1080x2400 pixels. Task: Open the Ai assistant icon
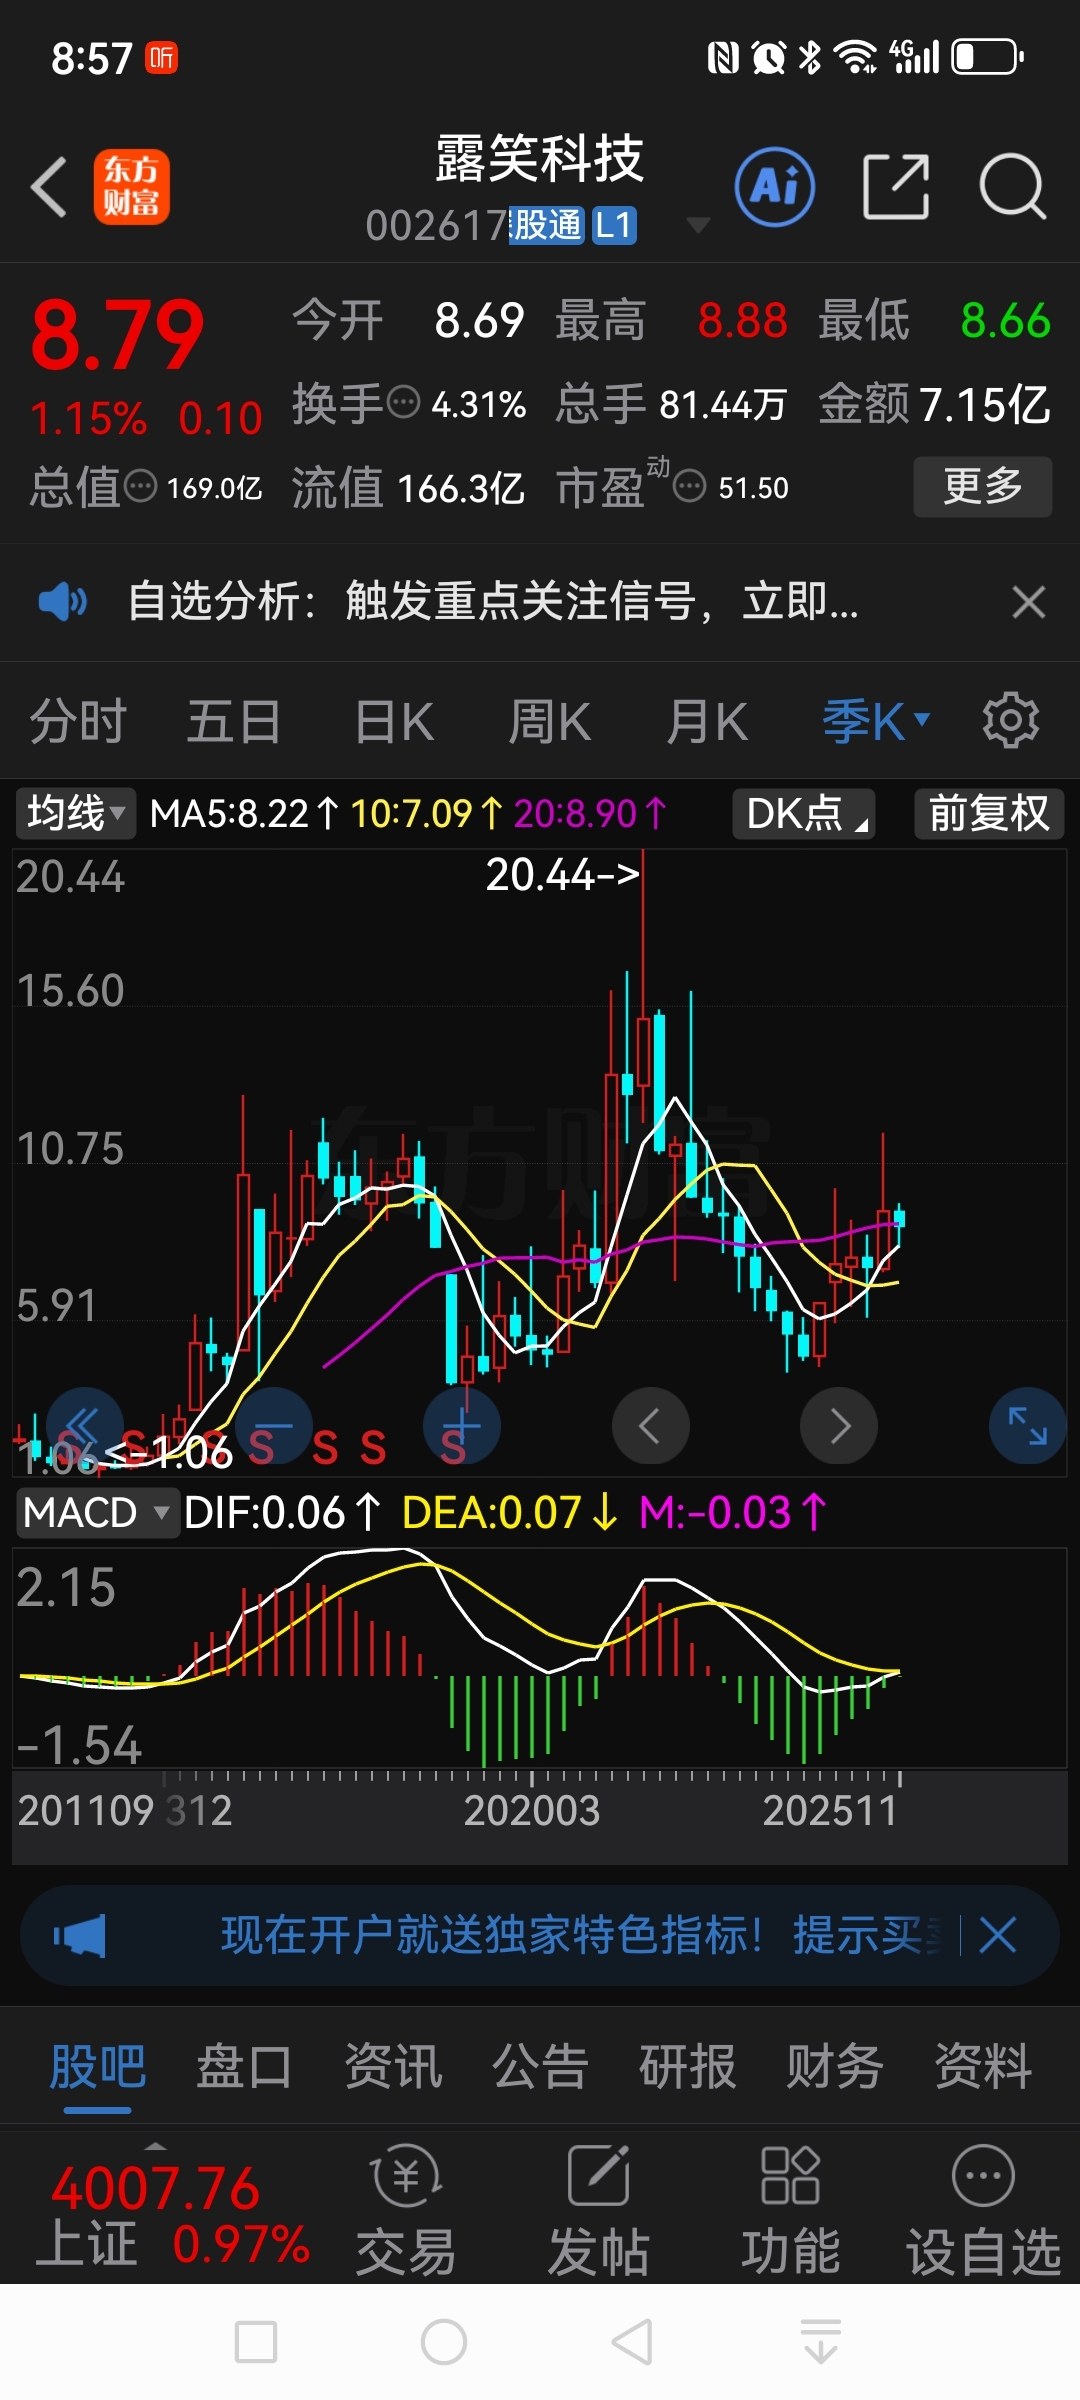coord(775,187)
